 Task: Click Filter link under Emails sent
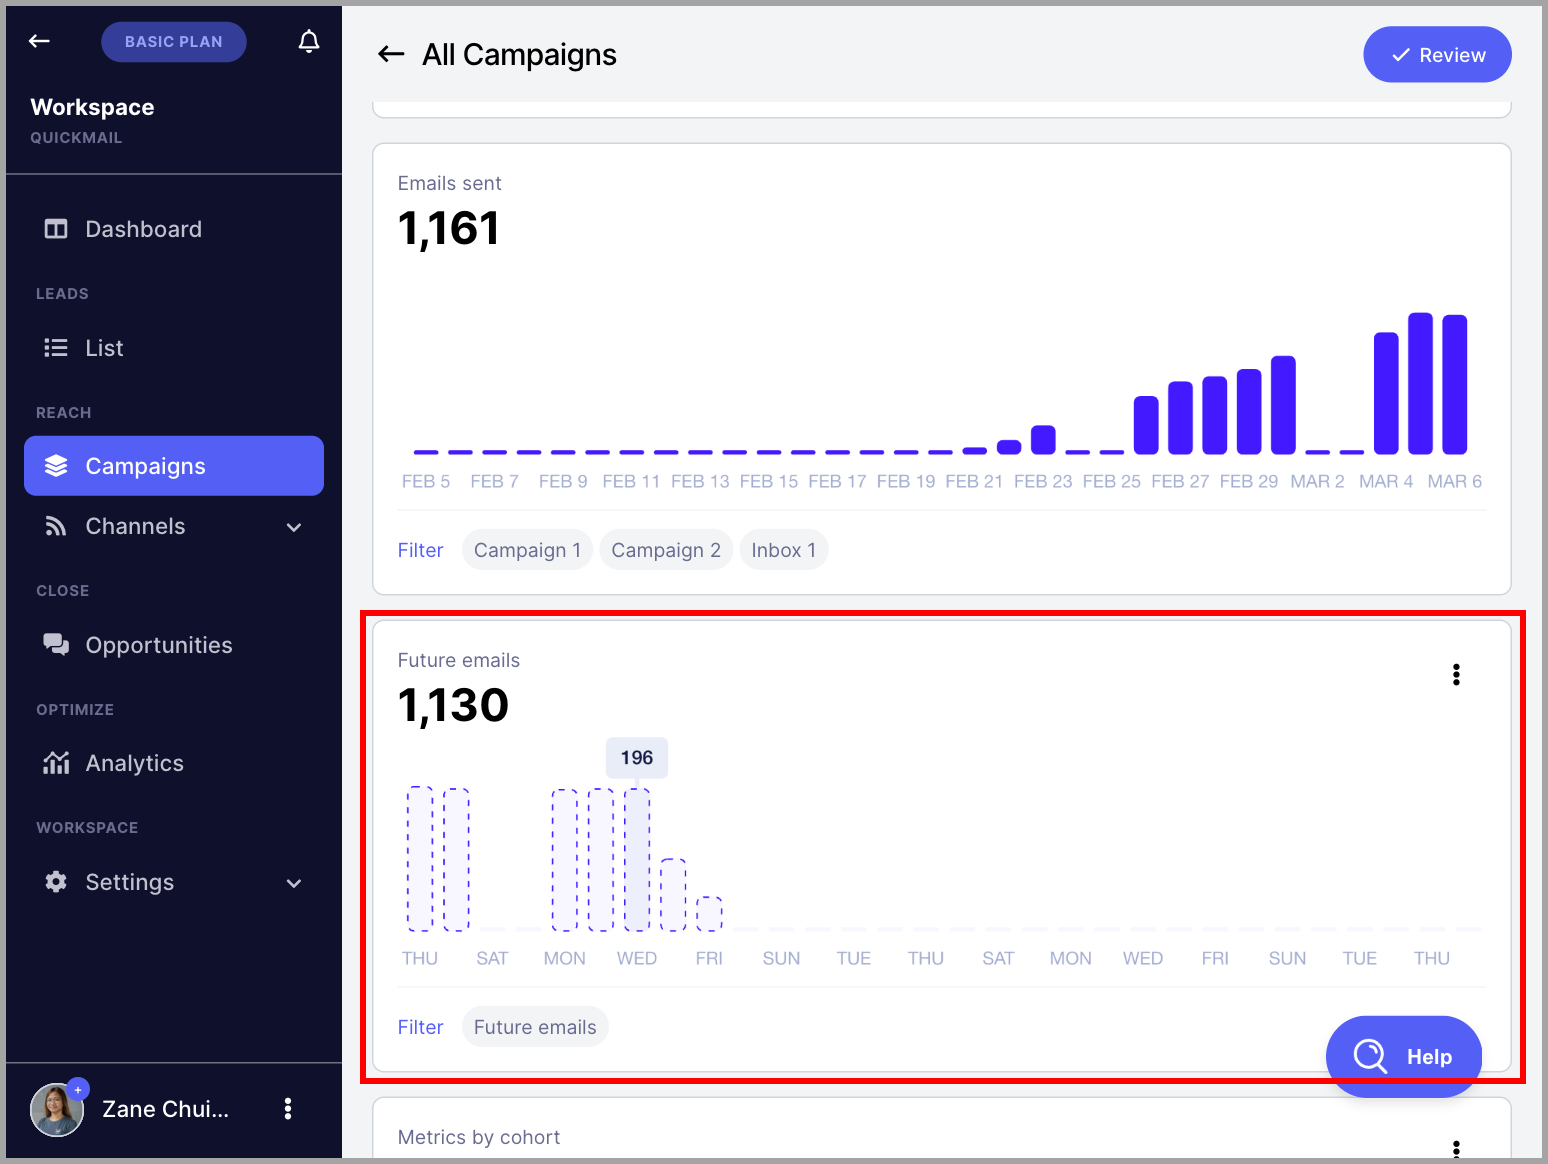pyautogui.click(x=420, y=550)
